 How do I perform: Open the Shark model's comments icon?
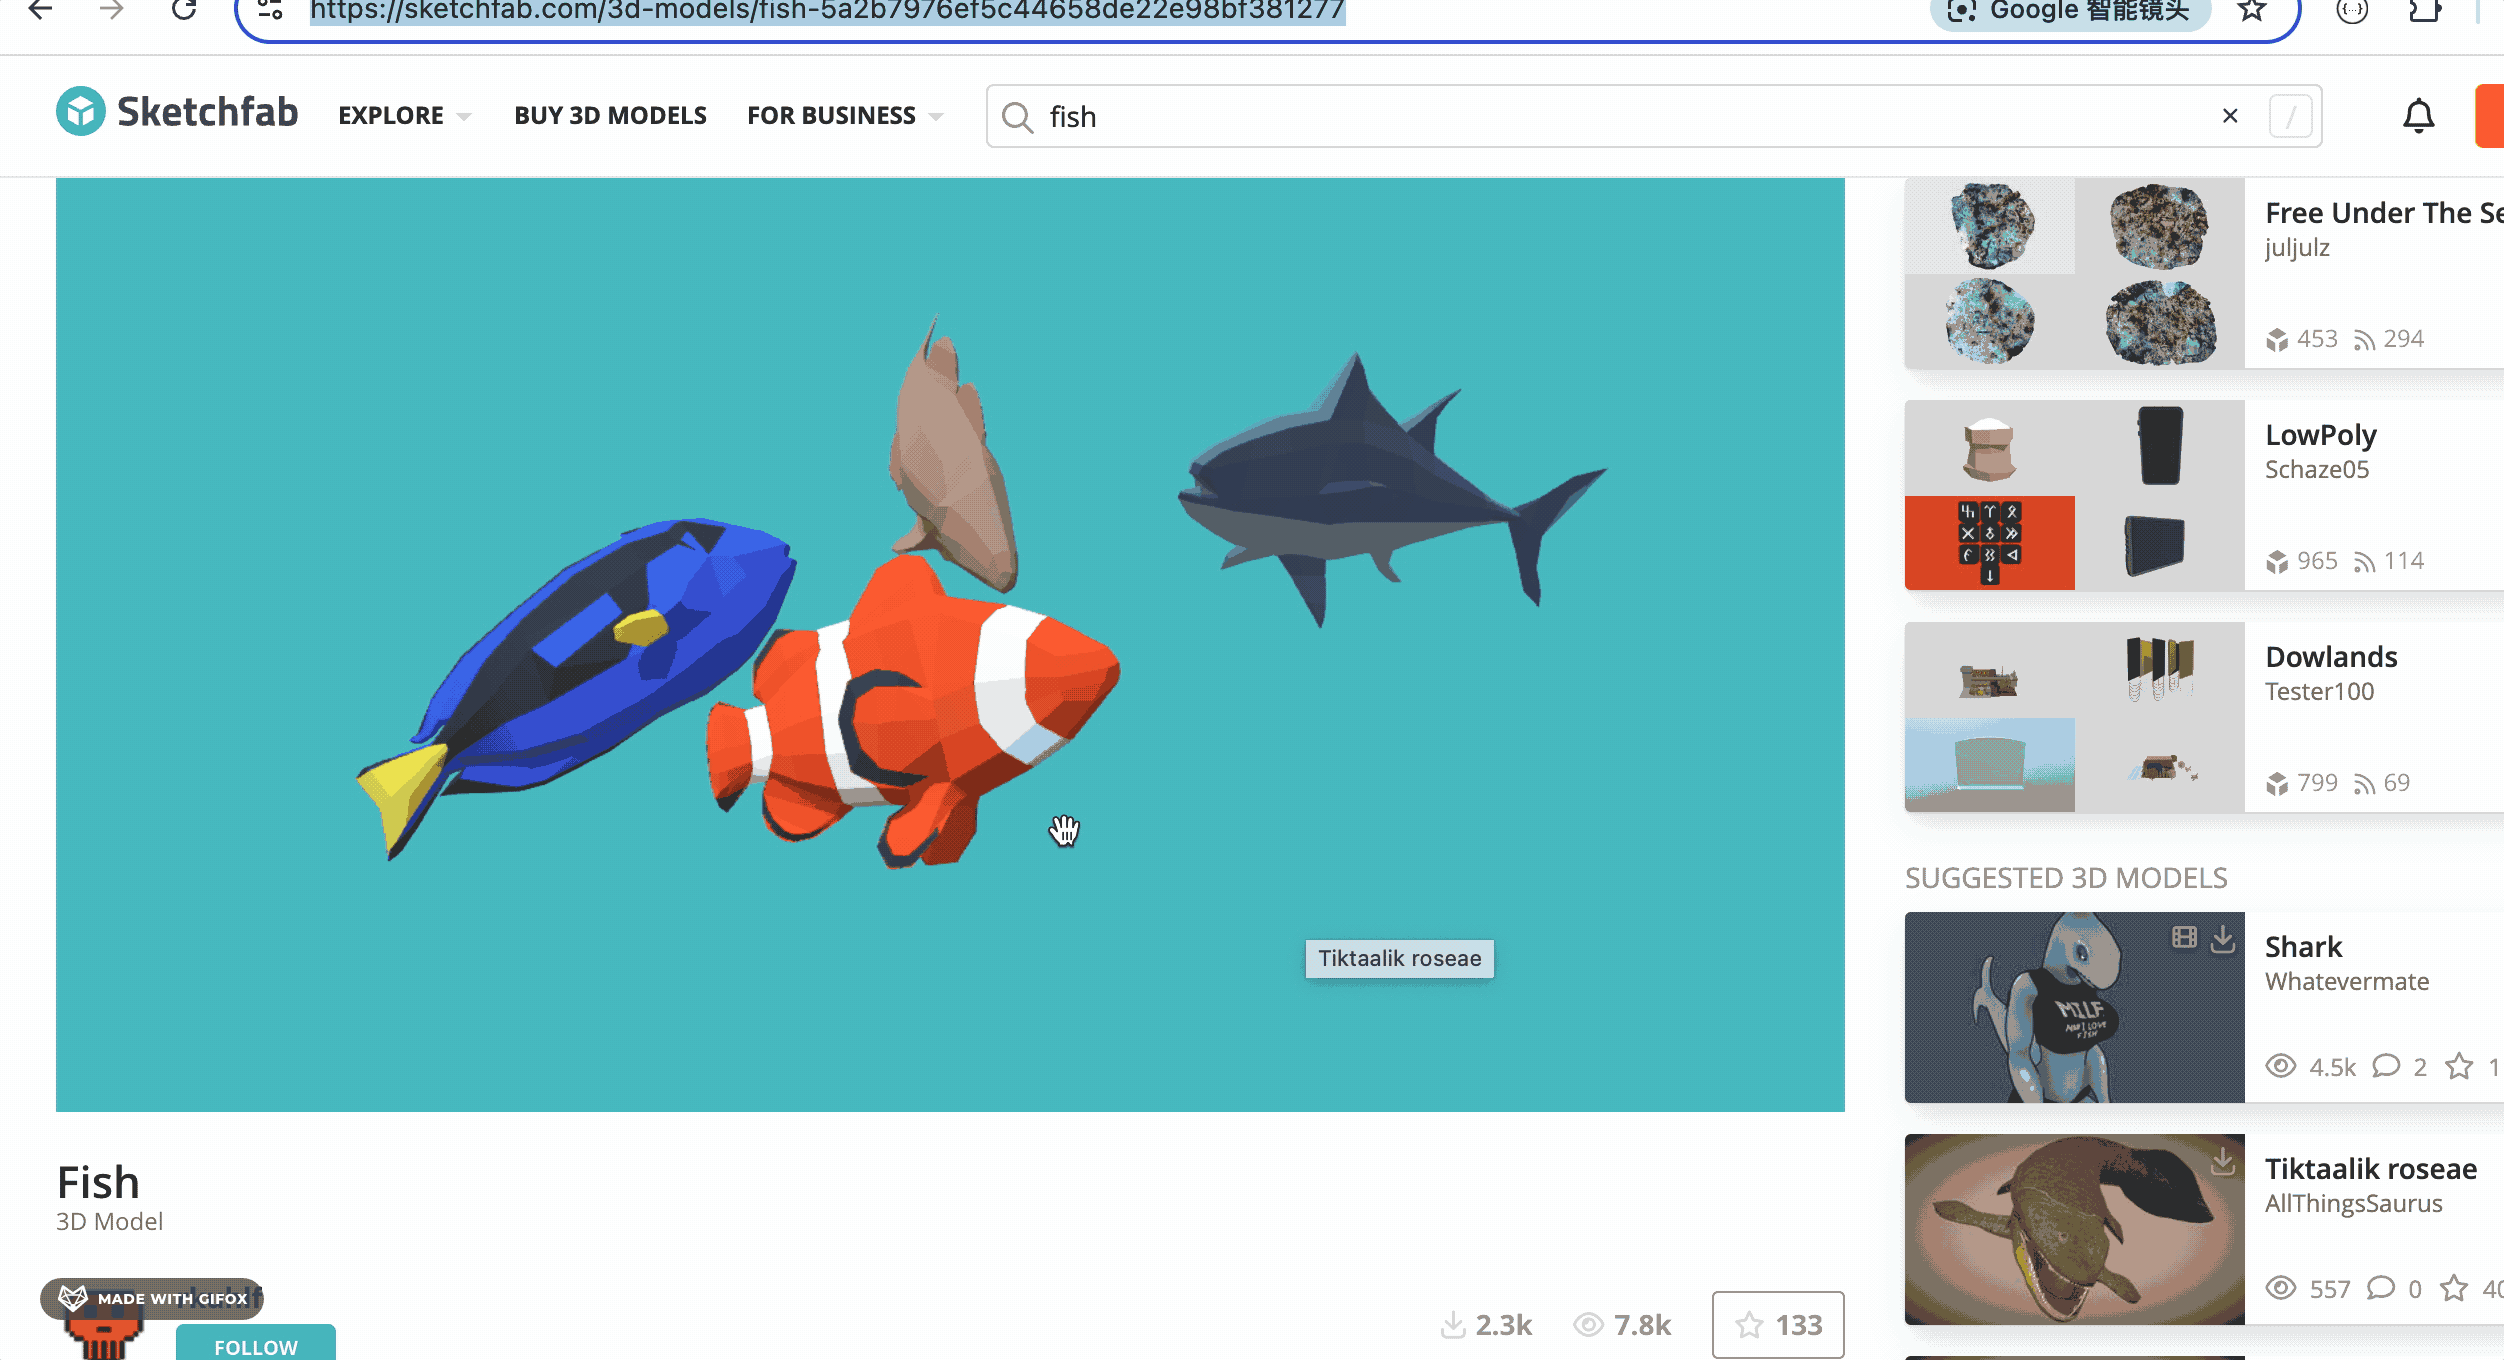tap(2386, 1066)
